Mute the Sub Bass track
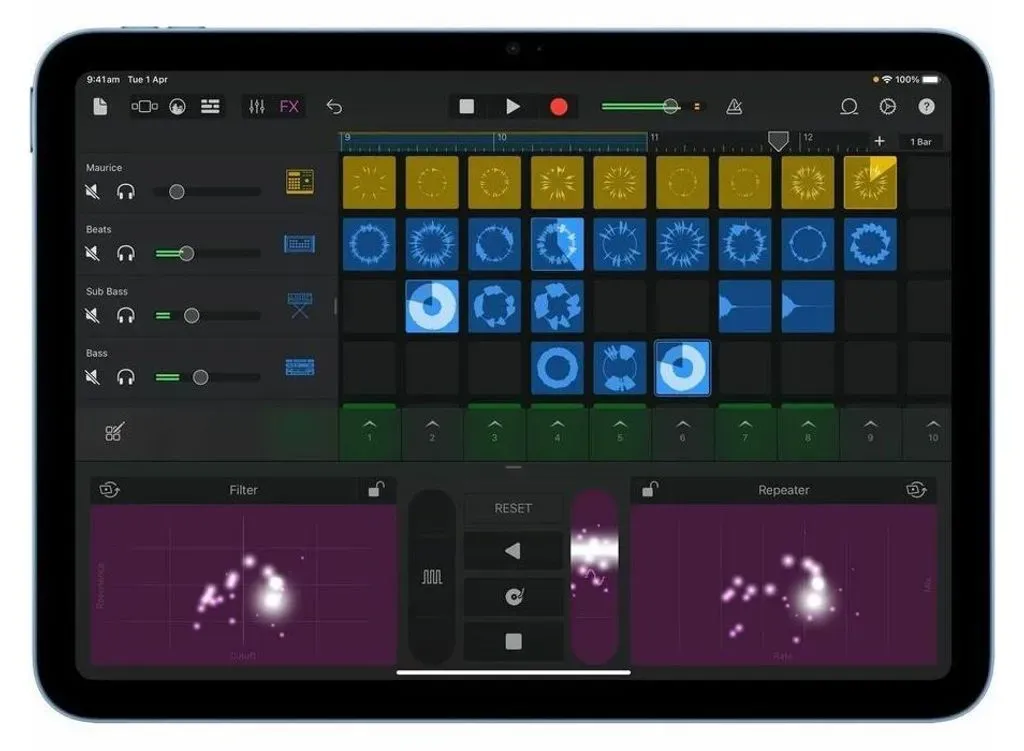 (92, 315)
